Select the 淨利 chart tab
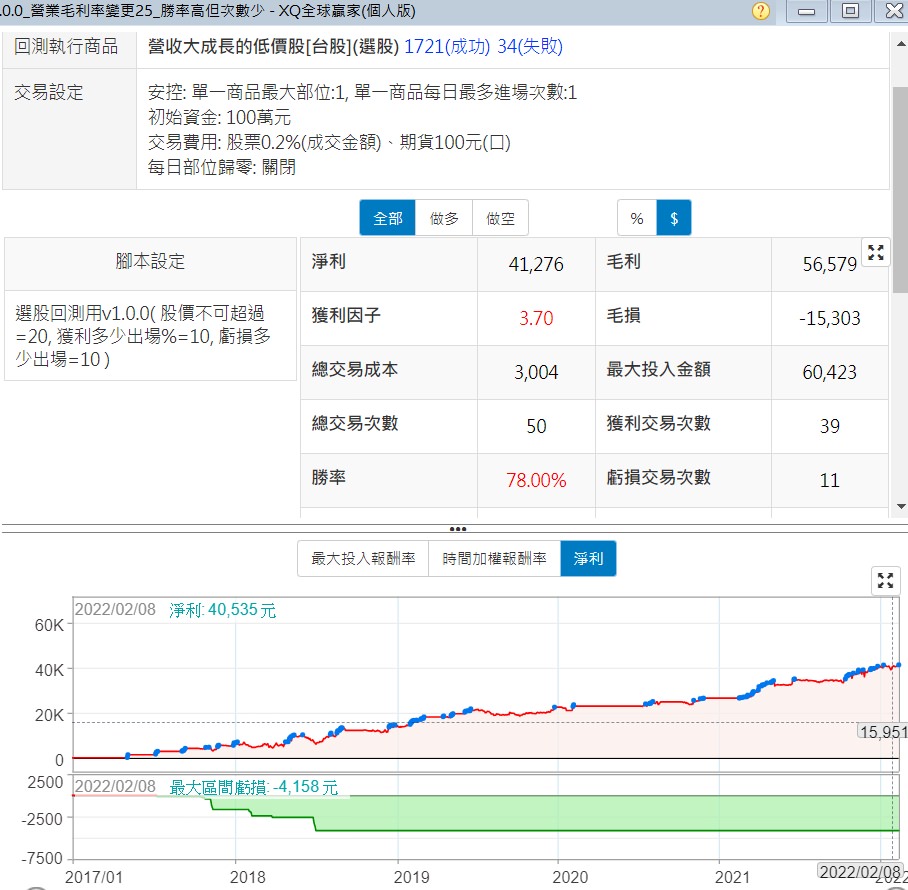Image resolution: width=908 pixels, height=890 pixels. pos(588,559)
